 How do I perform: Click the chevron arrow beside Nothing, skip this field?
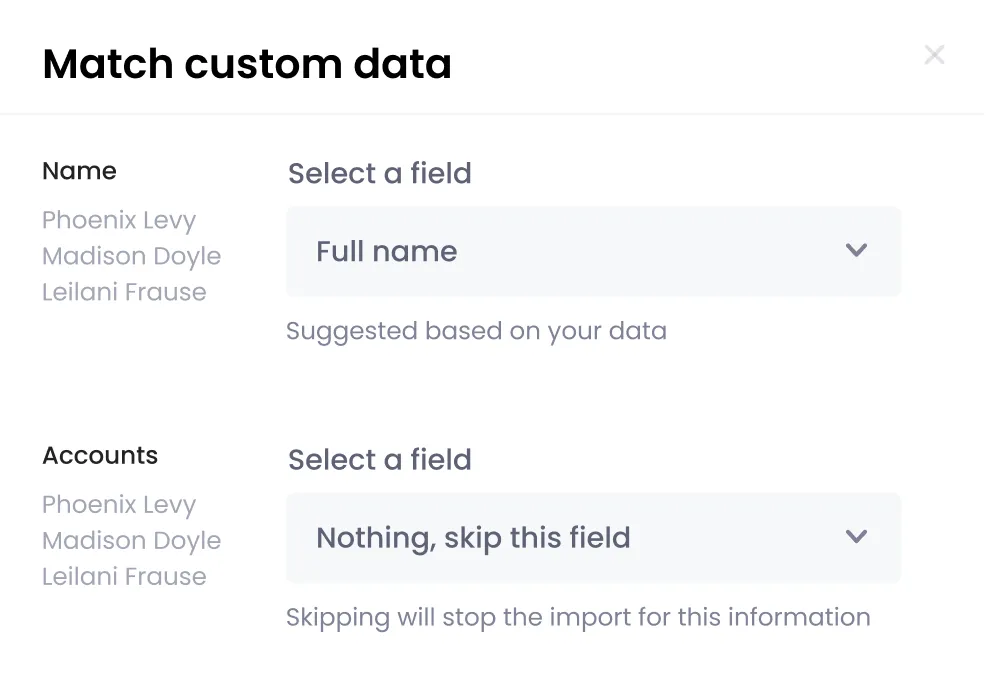click(856, 537)
